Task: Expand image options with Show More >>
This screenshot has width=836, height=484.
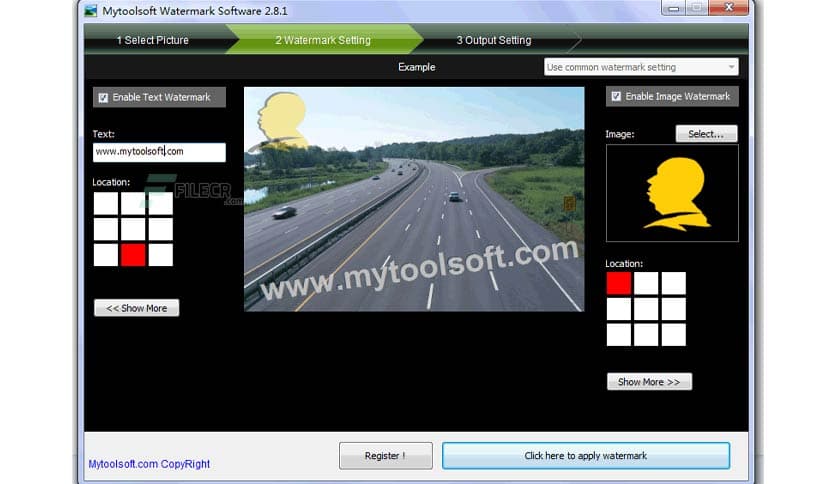Action: point(649,382)
